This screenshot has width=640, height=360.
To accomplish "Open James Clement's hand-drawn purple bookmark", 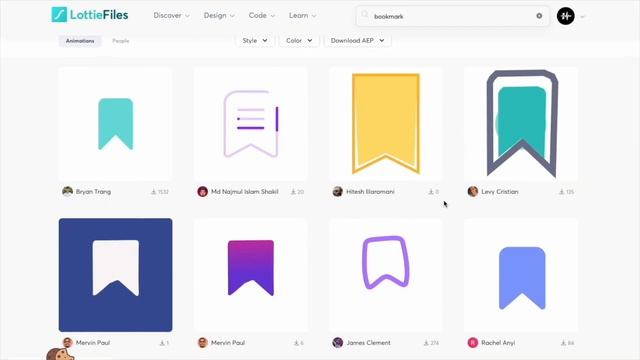I will pos(386,275).
